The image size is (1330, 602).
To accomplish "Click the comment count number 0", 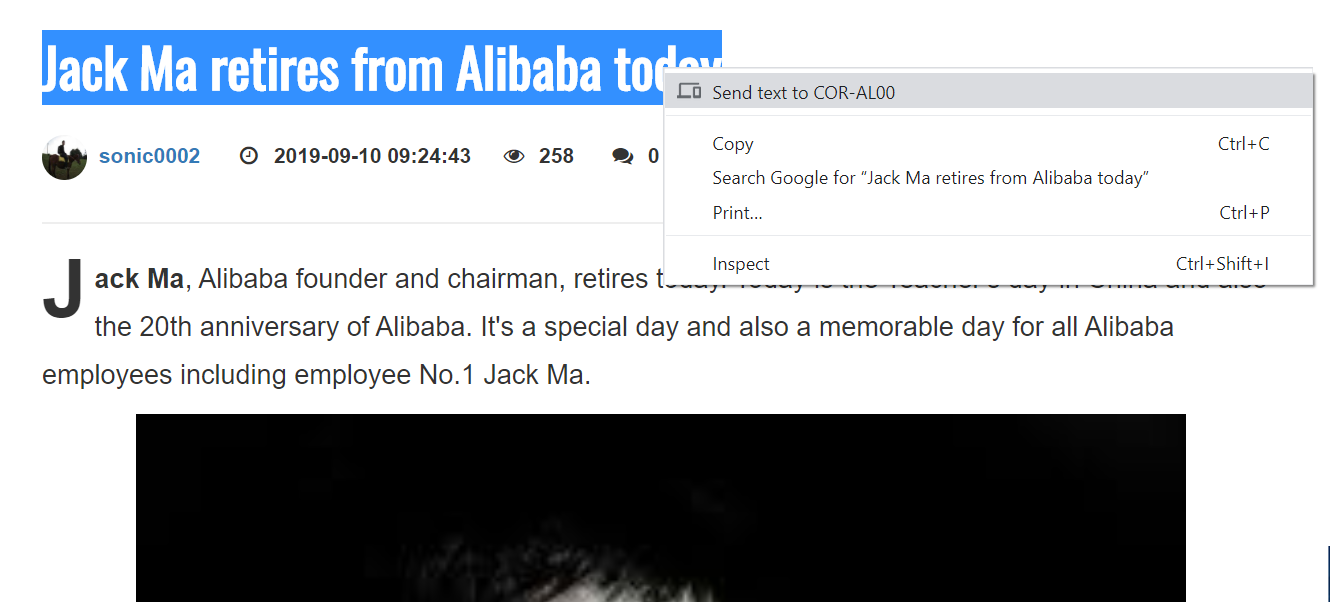I will pyautogui.click(x=653, y=156).
